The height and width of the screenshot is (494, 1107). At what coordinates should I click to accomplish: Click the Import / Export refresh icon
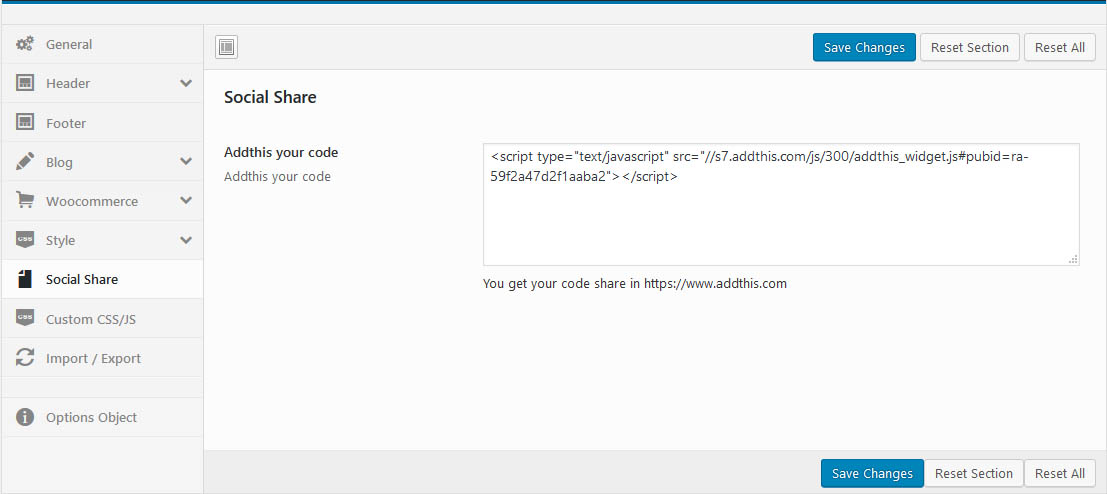26,358
